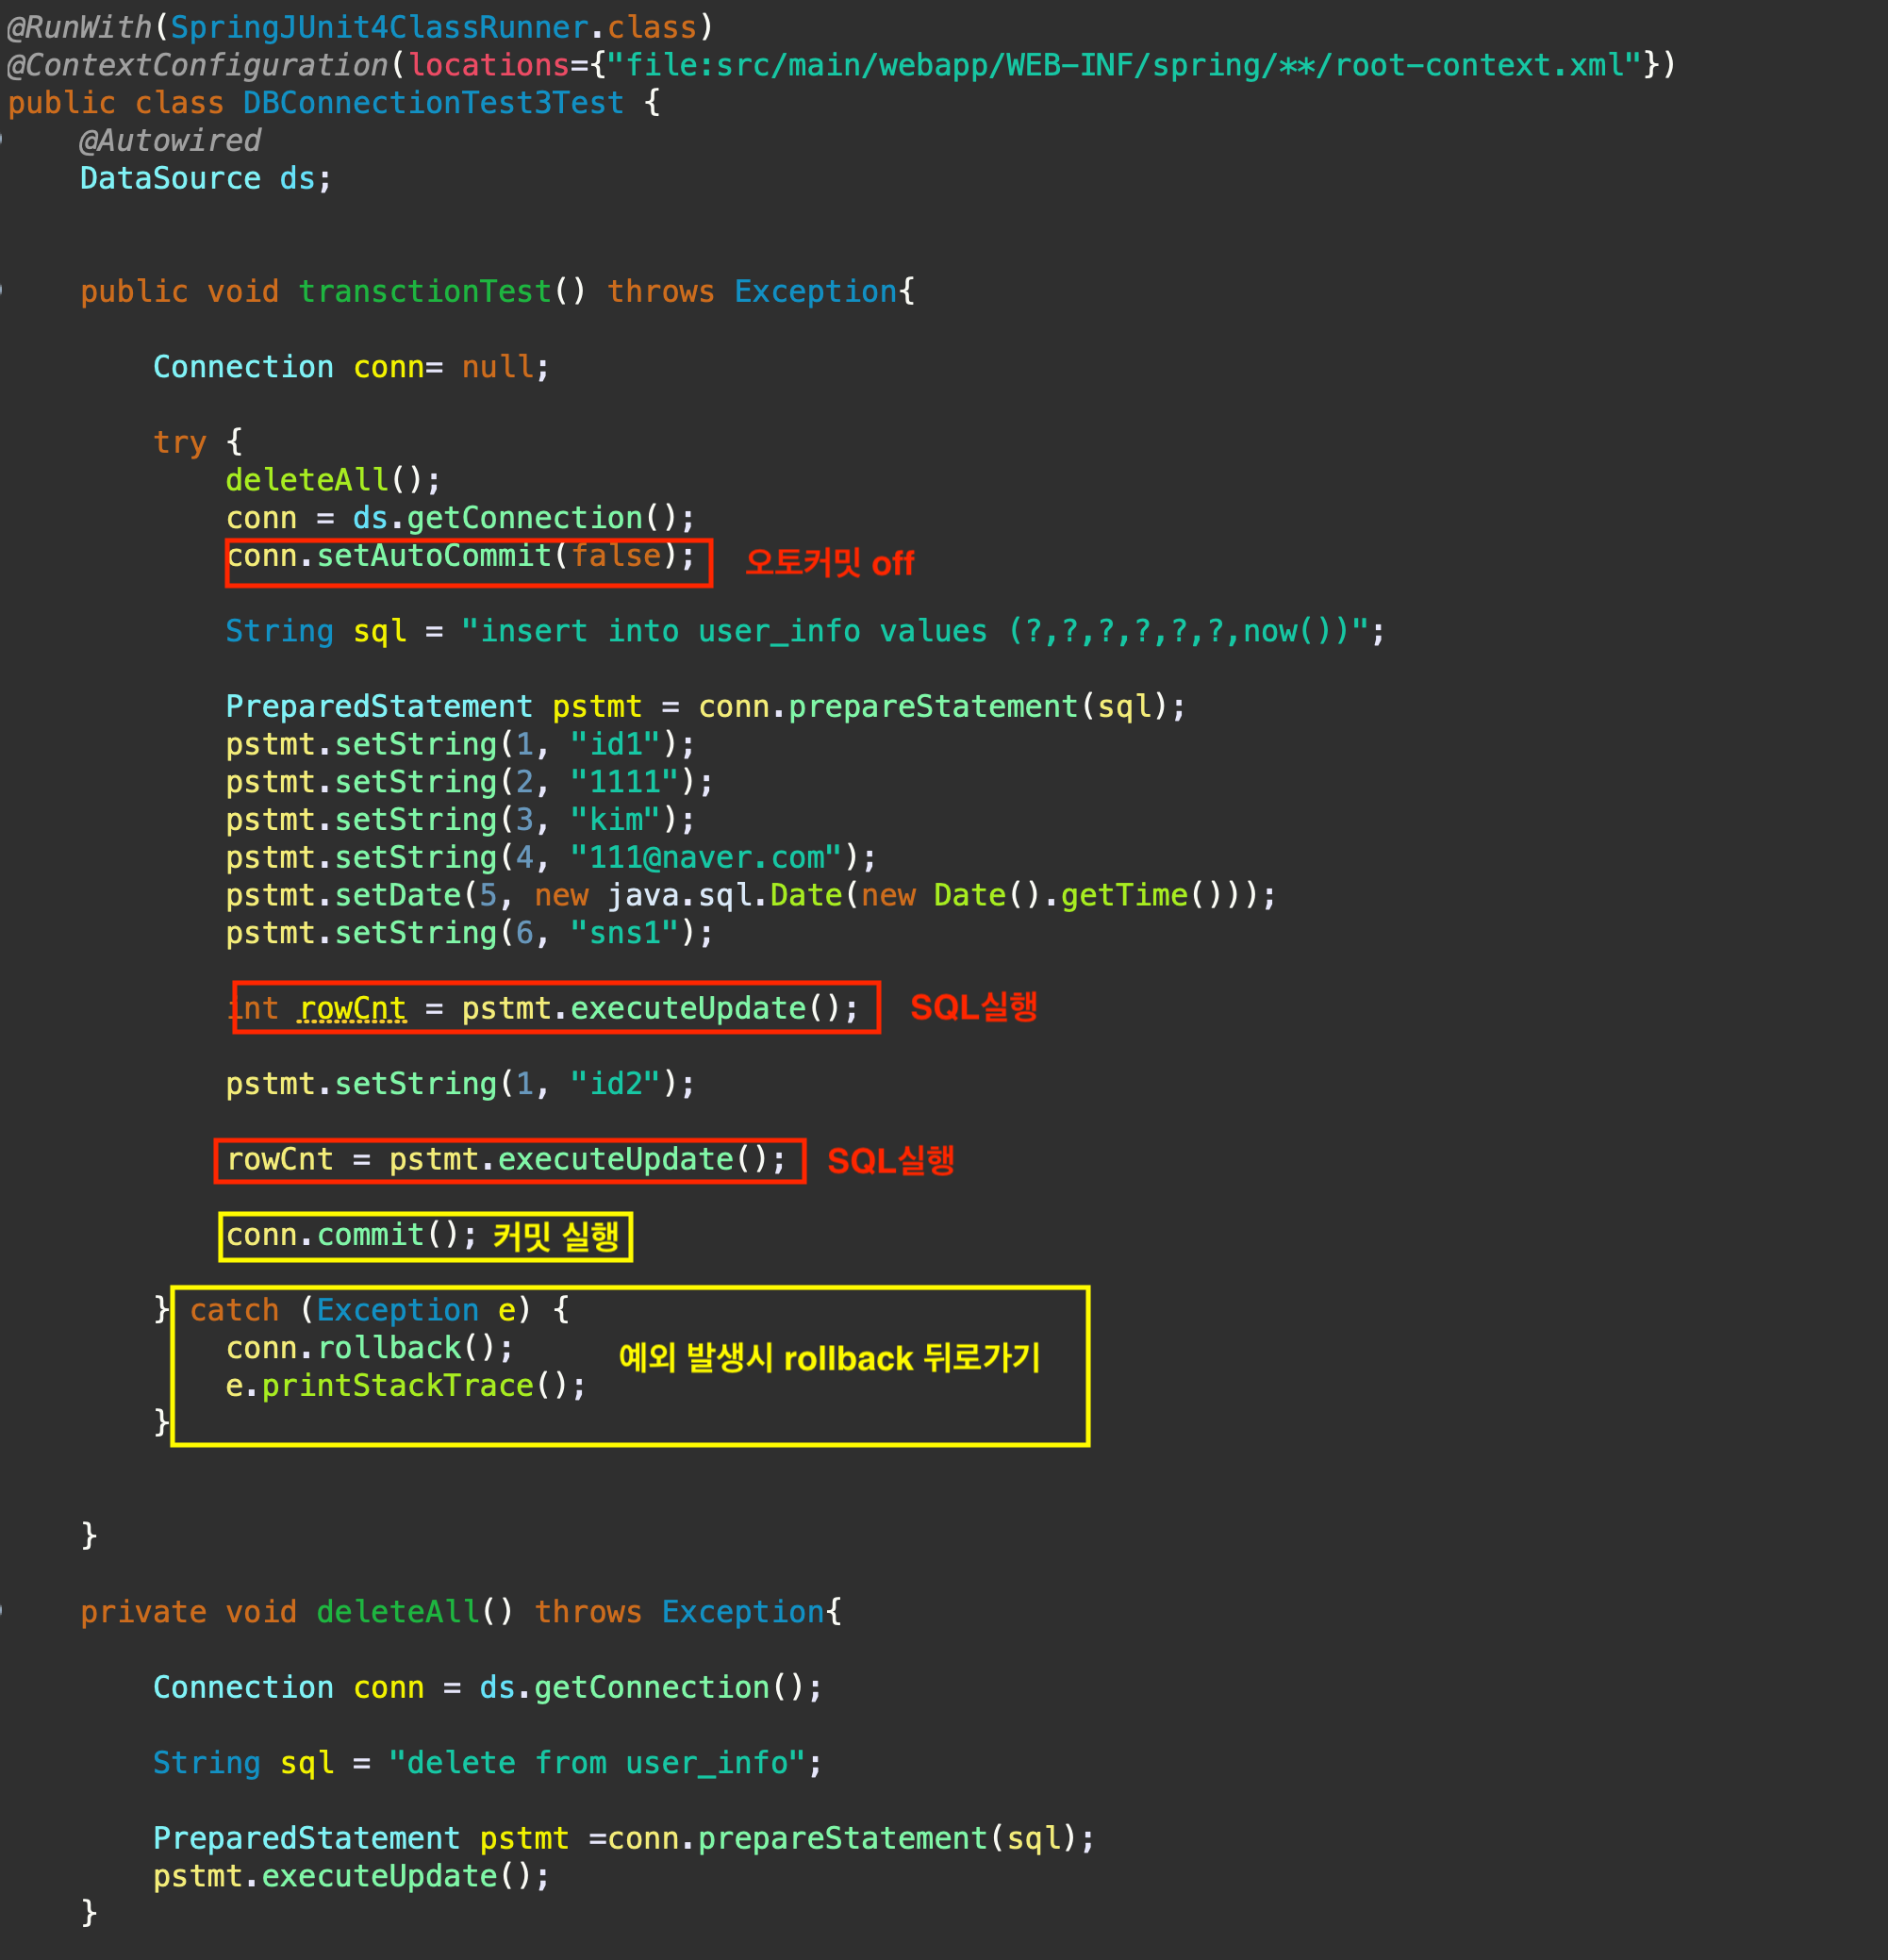This screenshot has width=1888, height=1960.
Task: Click the insert into user_info SQL string
Action: 914,631
